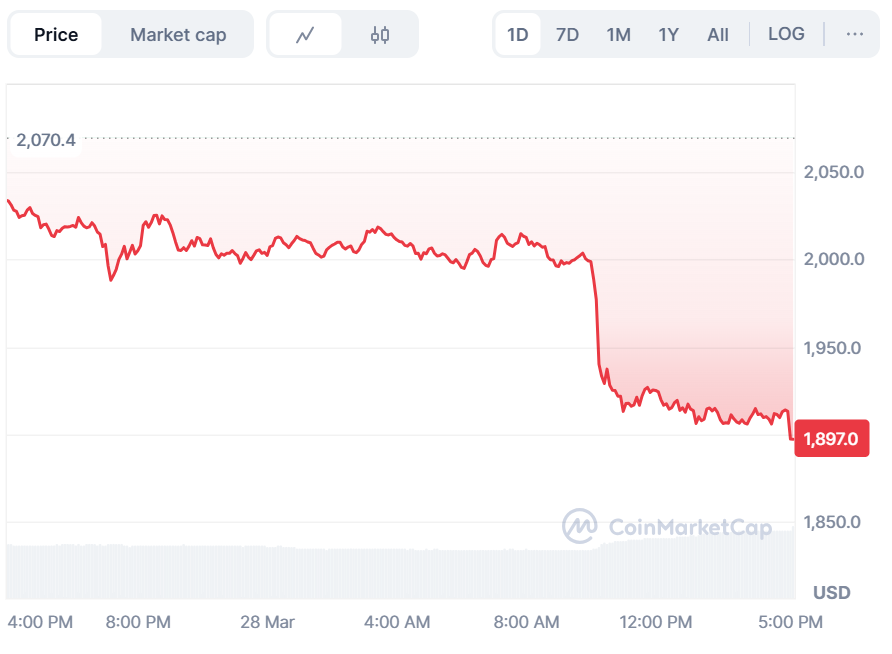Image resolution: width=892 pixels, height=654 pixels.
Task: Click the USD currency label
Action: tap(832, 593)
